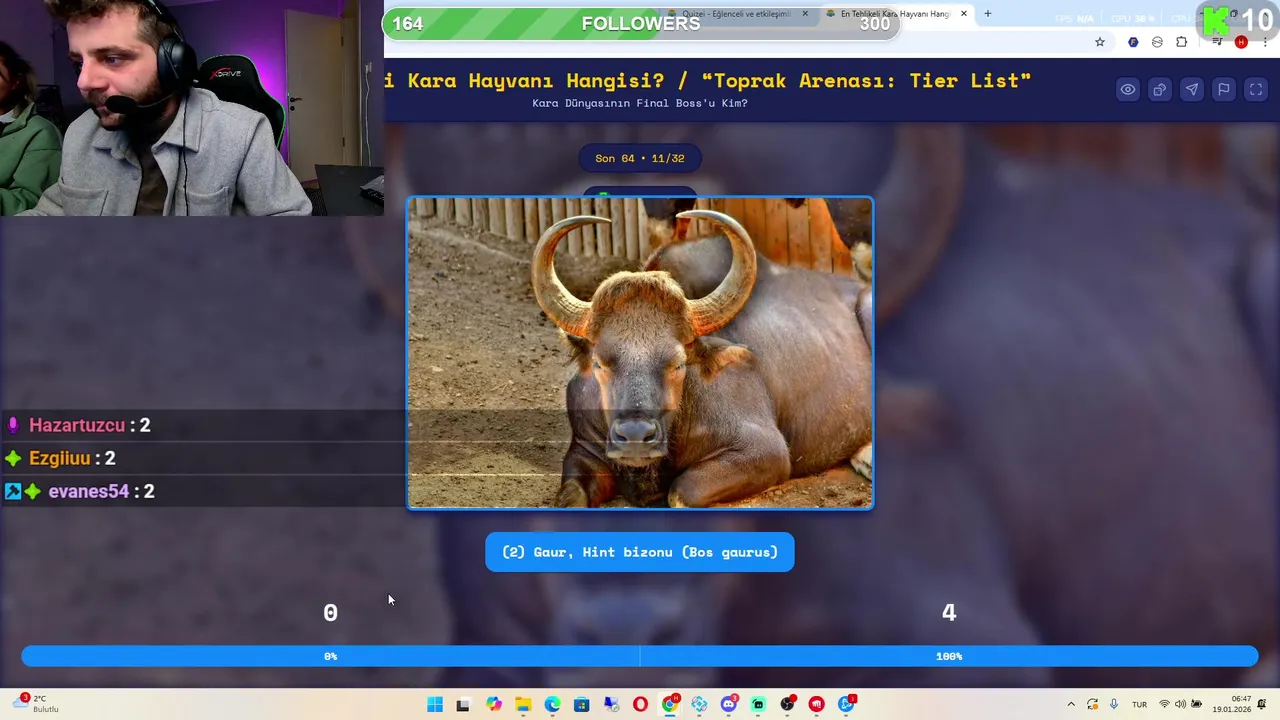Open clock showing 06:47 19.01.2026
This screenshot has height=720, width=1280.
[1232, 704]
